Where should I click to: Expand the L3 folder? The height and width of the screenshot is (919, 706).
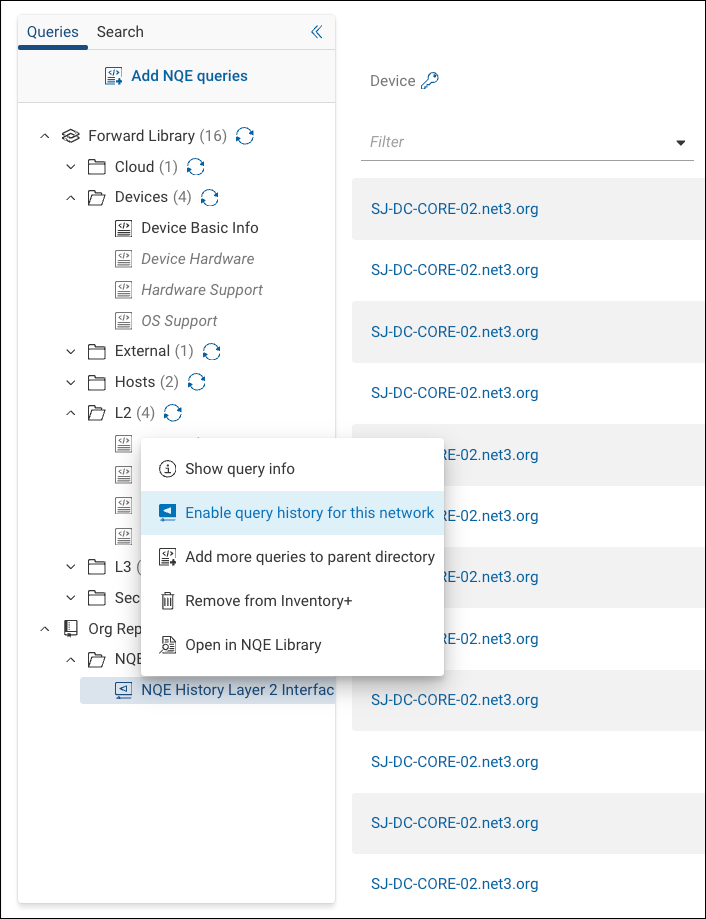point(70,566)
